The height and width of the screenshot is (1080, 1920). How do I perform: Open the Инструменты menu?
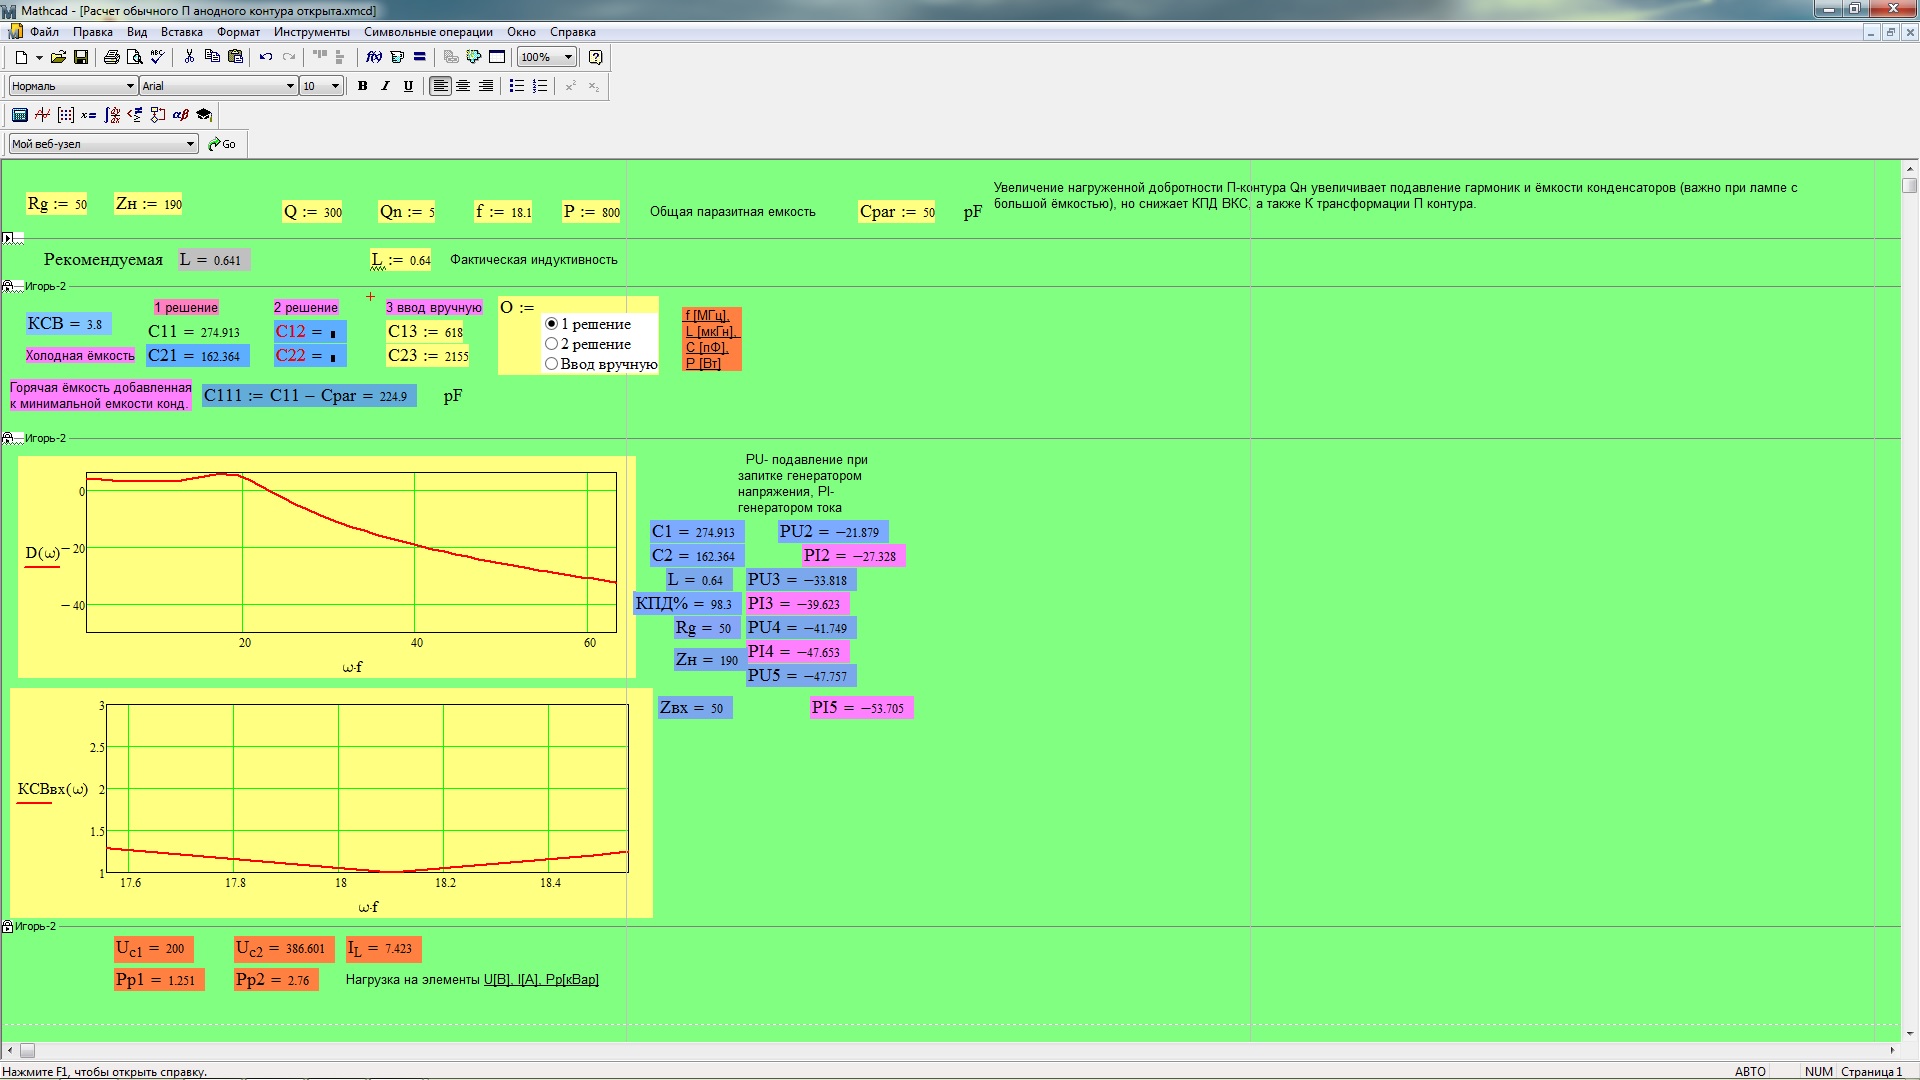[311, 32]
